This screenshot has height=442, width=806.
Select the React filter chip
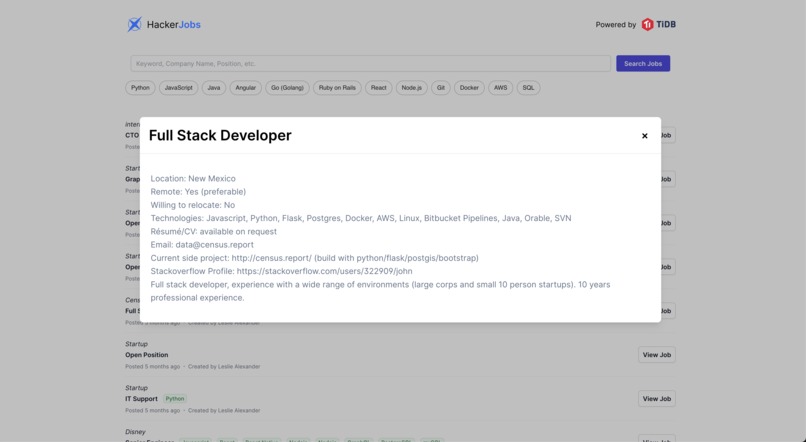pos(379,88)
